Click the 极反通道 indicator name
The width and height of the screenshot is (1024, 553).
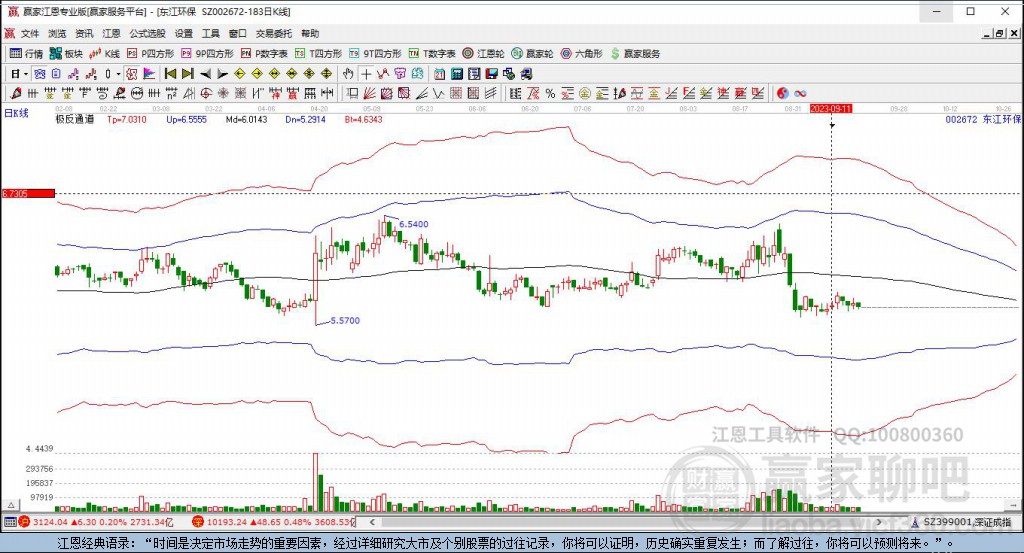[x=74, y=119]
